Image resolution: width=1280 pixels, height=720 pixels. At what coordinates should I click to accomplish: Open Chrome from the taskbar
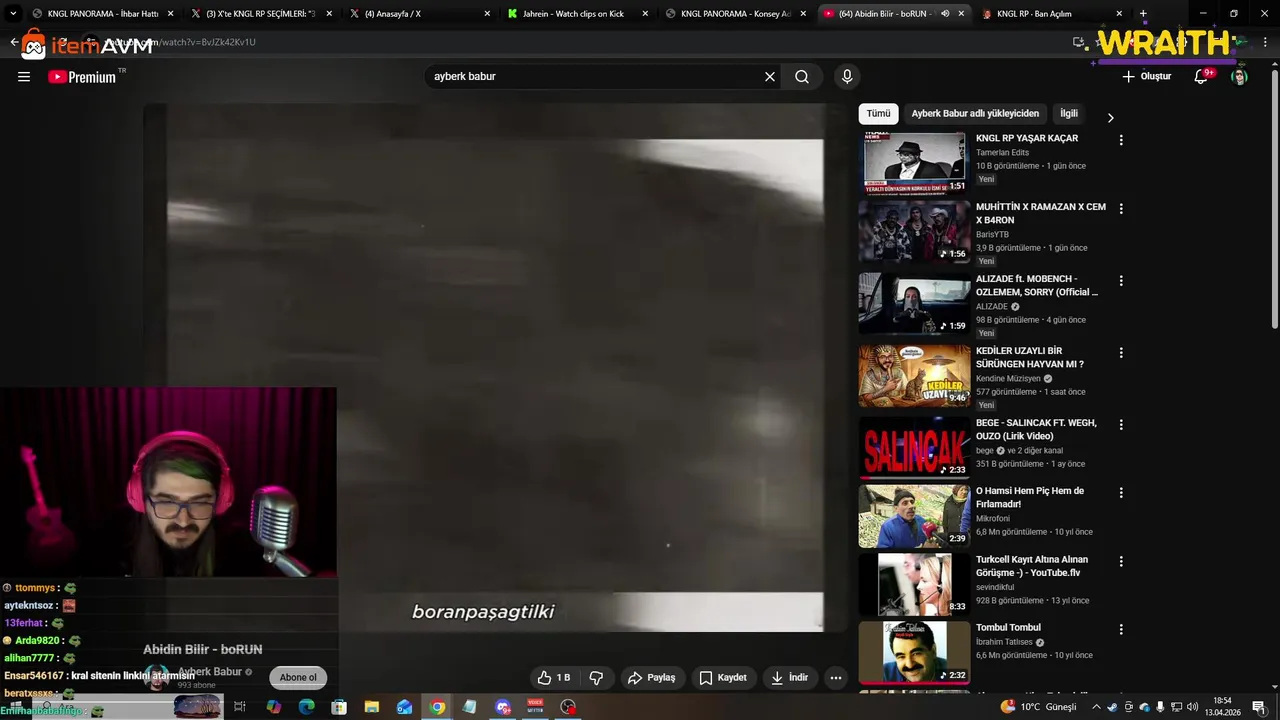(437, 707)
